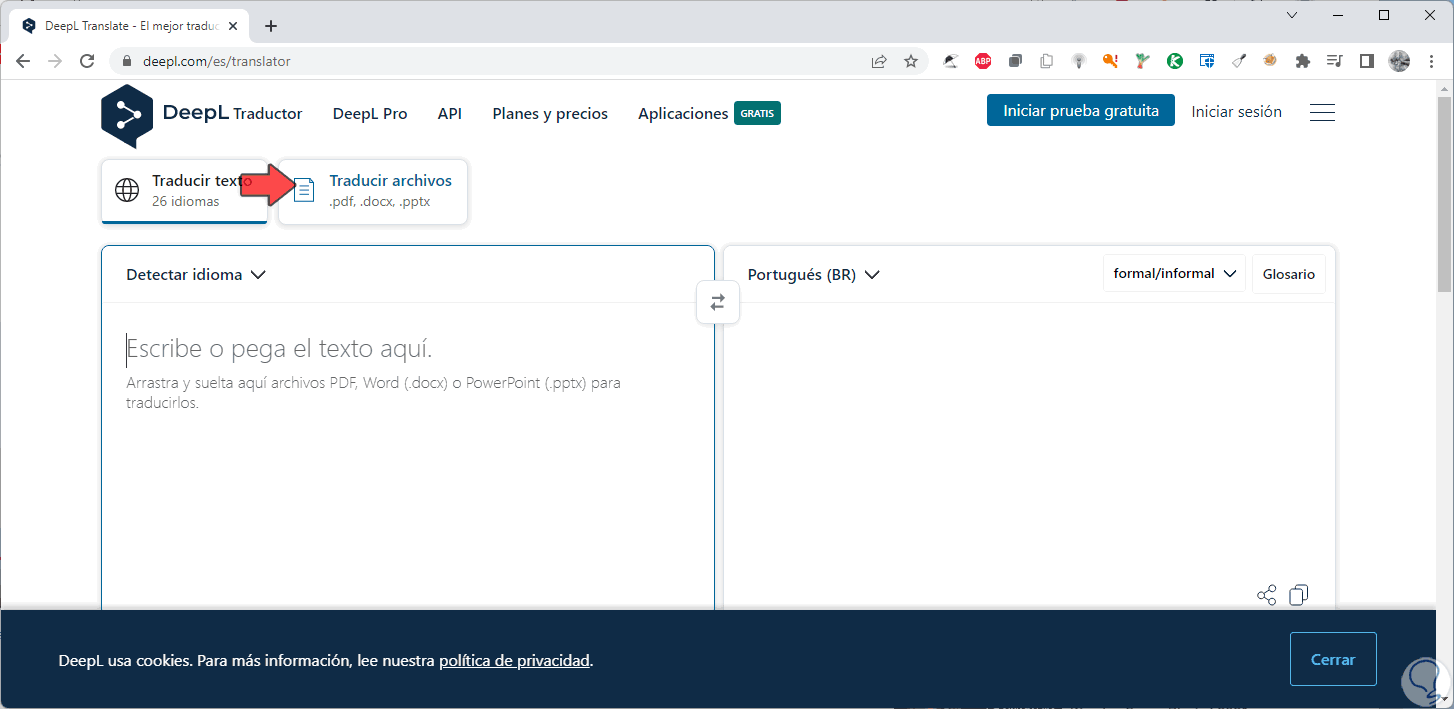Open the Adblock Plus extension
The image size is (1454, 709).
(983, 61)
